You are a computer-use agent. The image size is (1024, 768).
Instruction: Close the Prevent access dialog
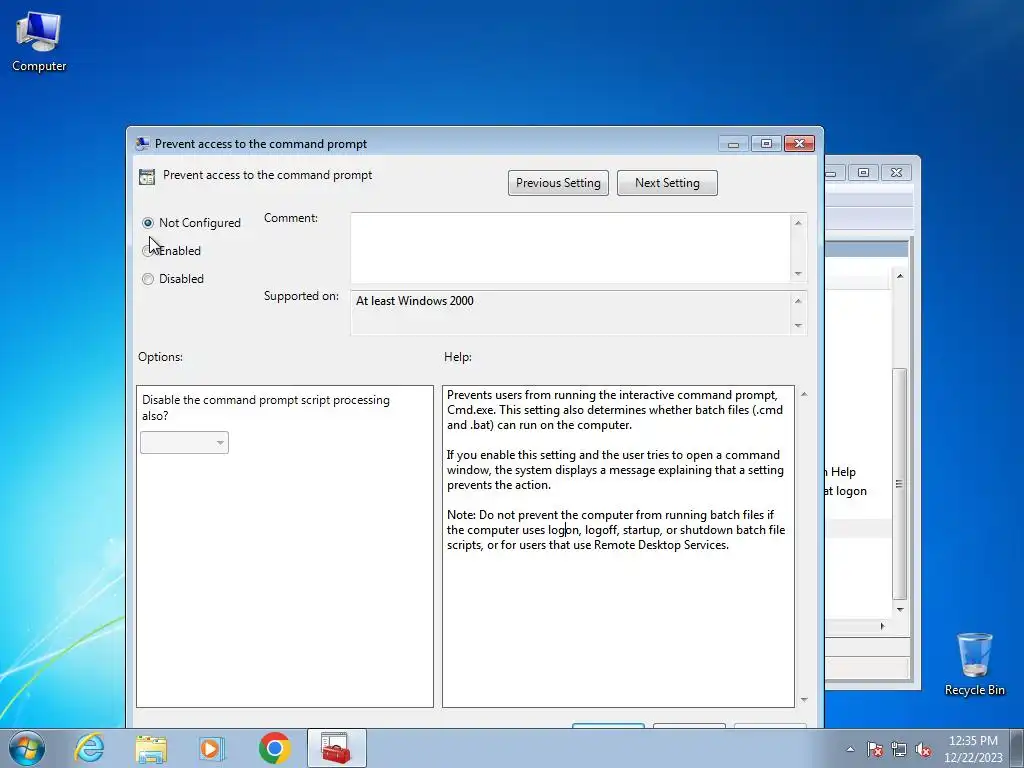click(x=799, y=144)
